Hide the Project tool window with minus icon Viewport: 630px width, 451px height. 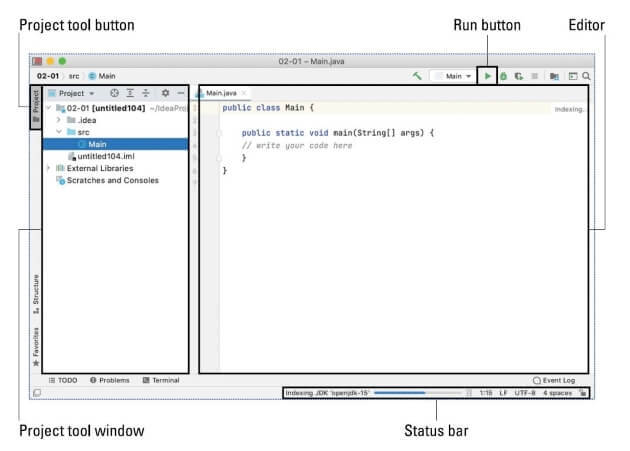coord(181,93)
